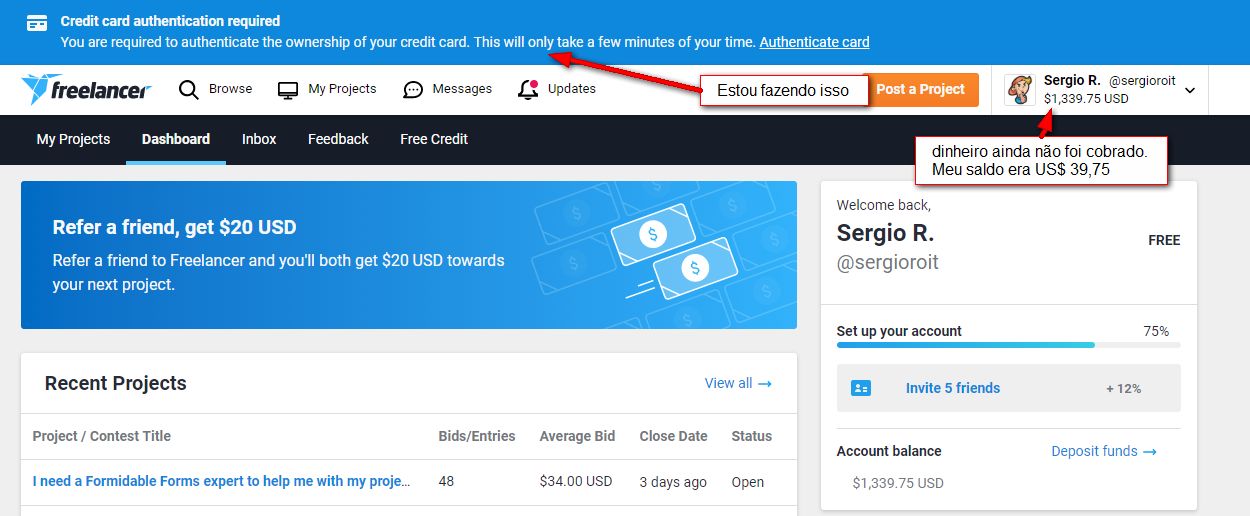Open the Messages chat bubble icon
The height and width of the screenshot is (516, 1250).
tap(413, 90)
